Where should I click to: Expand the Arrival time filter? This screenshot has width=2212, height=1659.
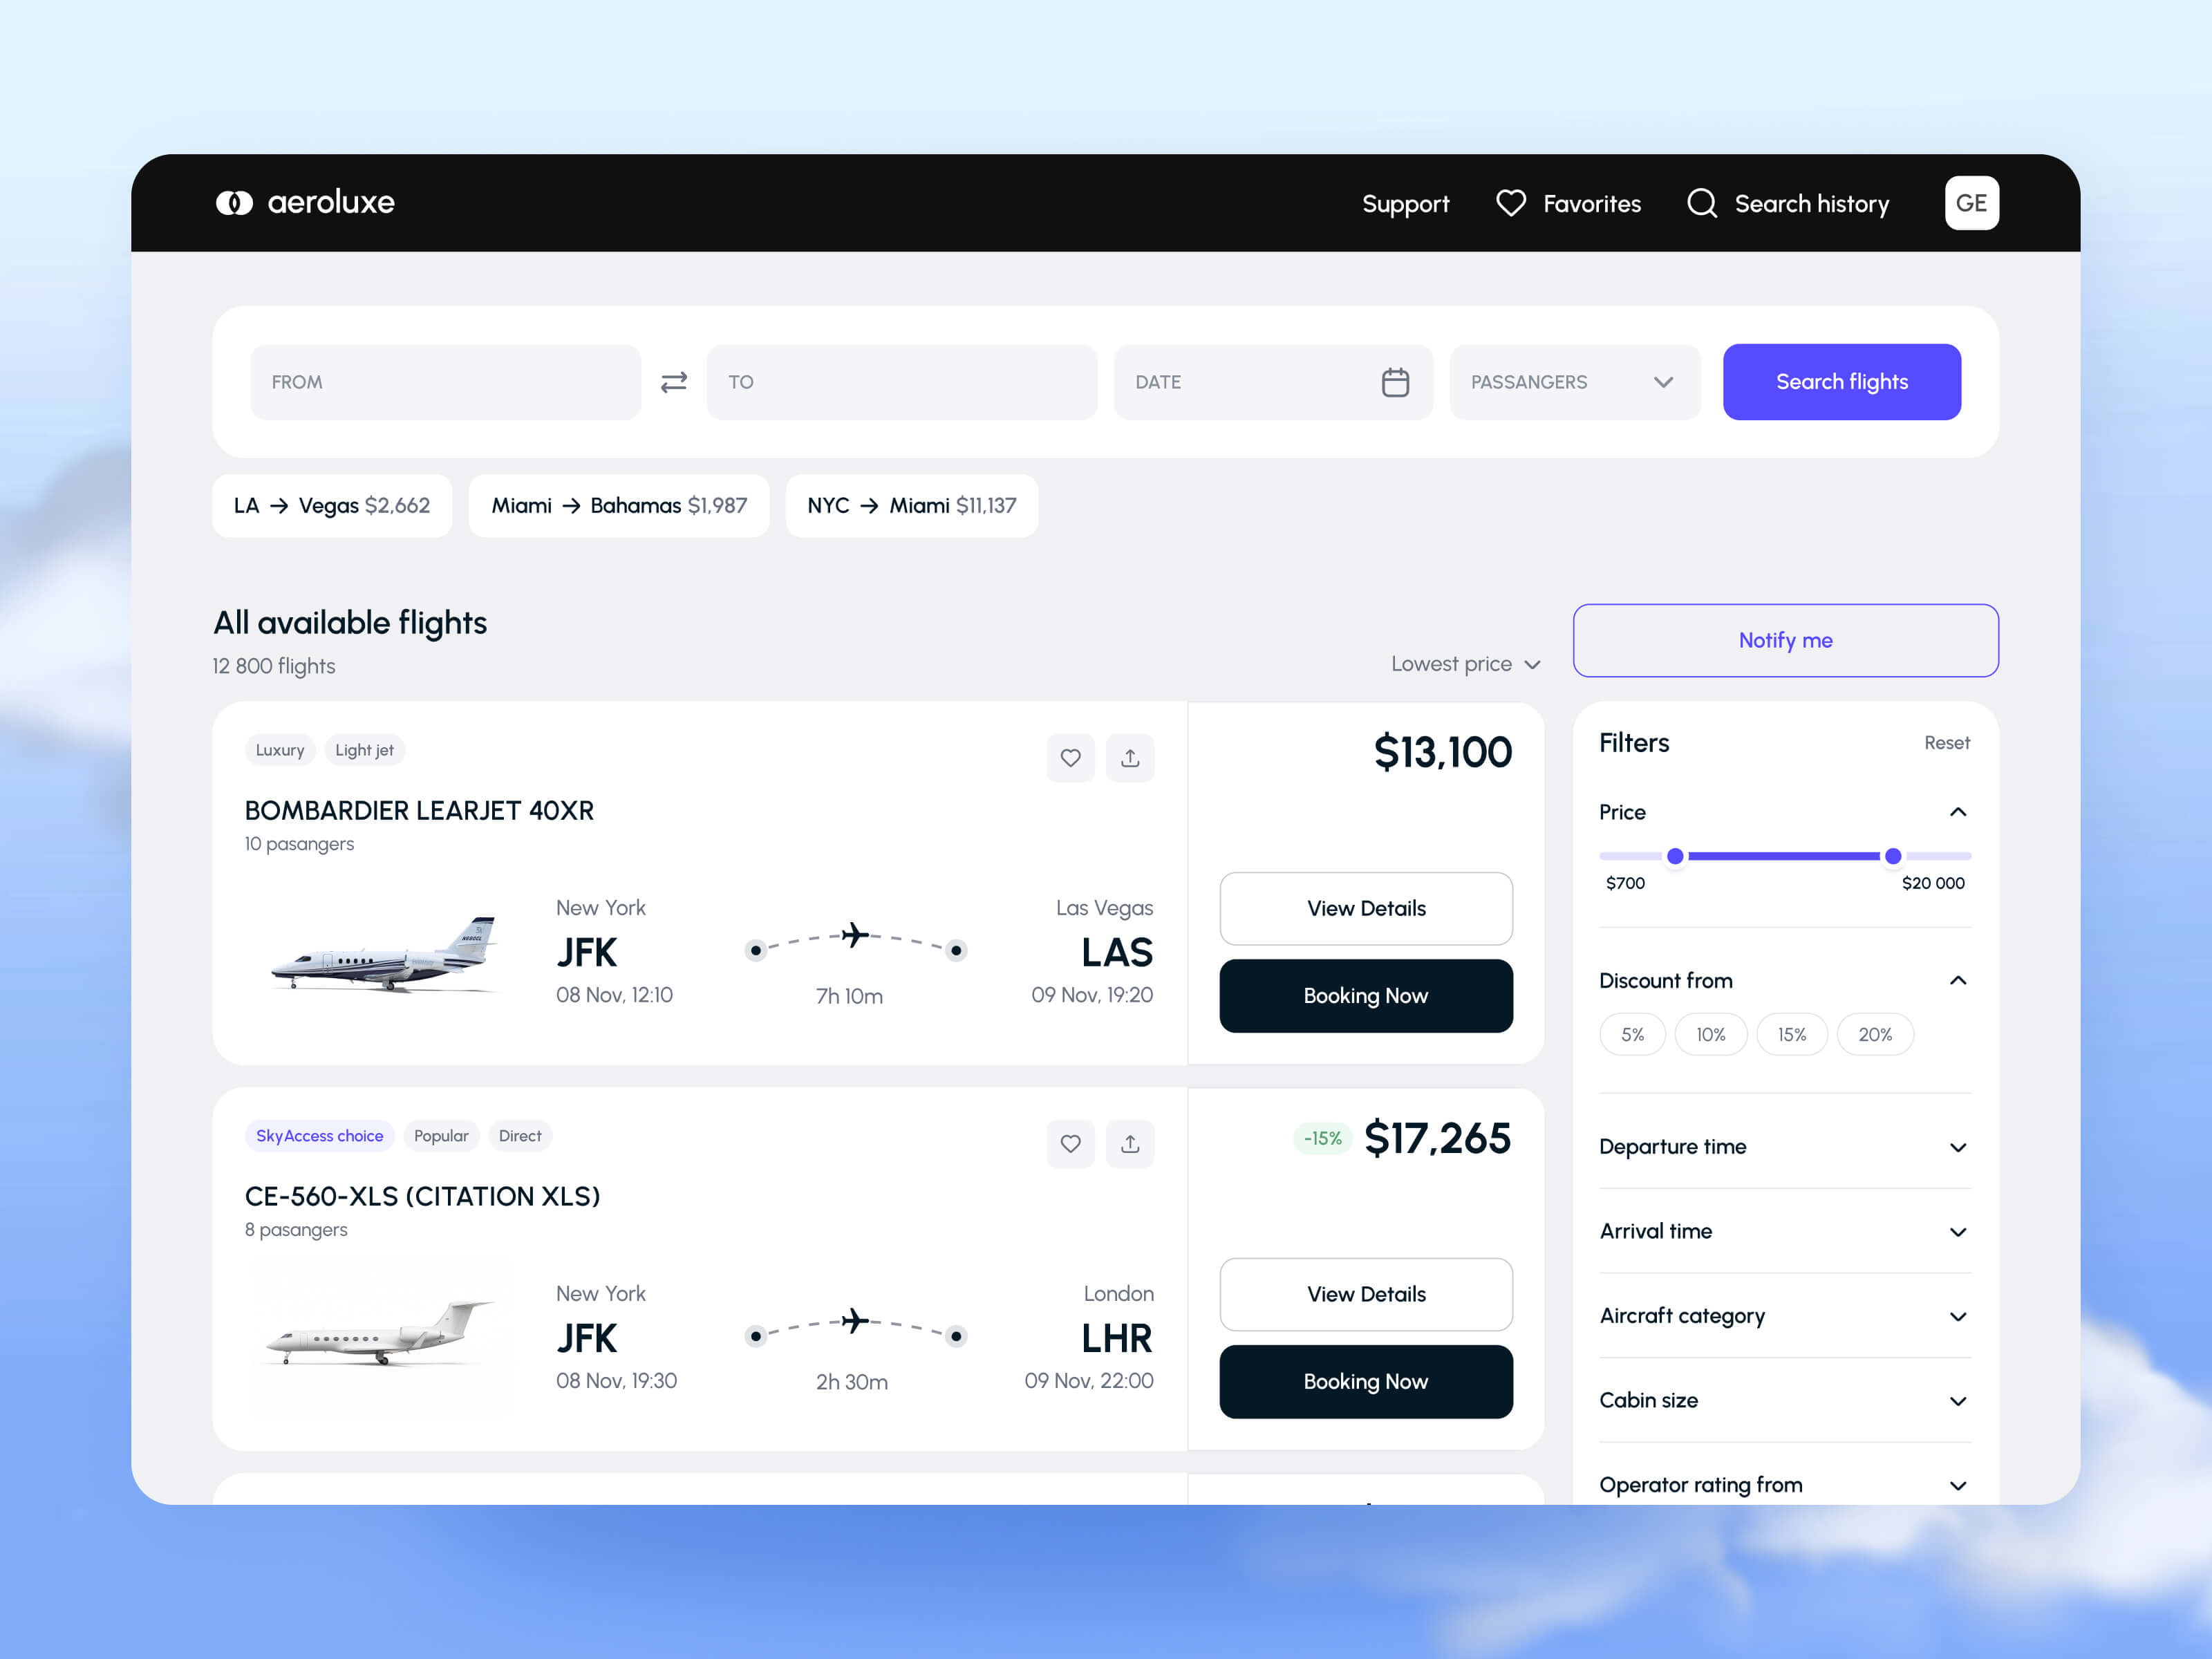point(1785,1231)
